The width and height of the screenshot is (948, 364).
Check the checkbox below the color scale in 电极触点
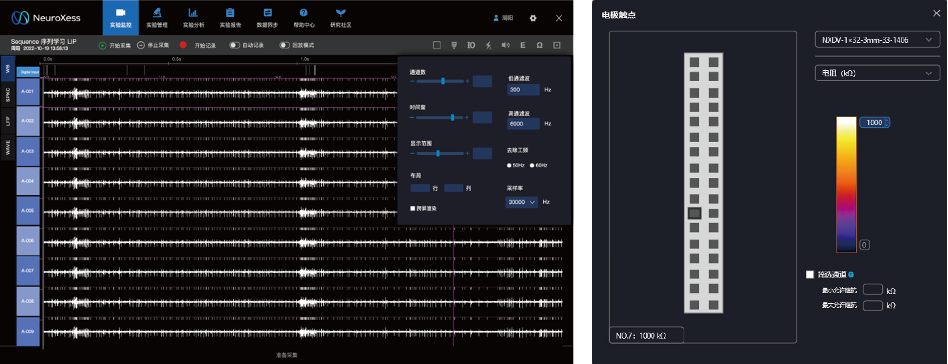[810, 275]
